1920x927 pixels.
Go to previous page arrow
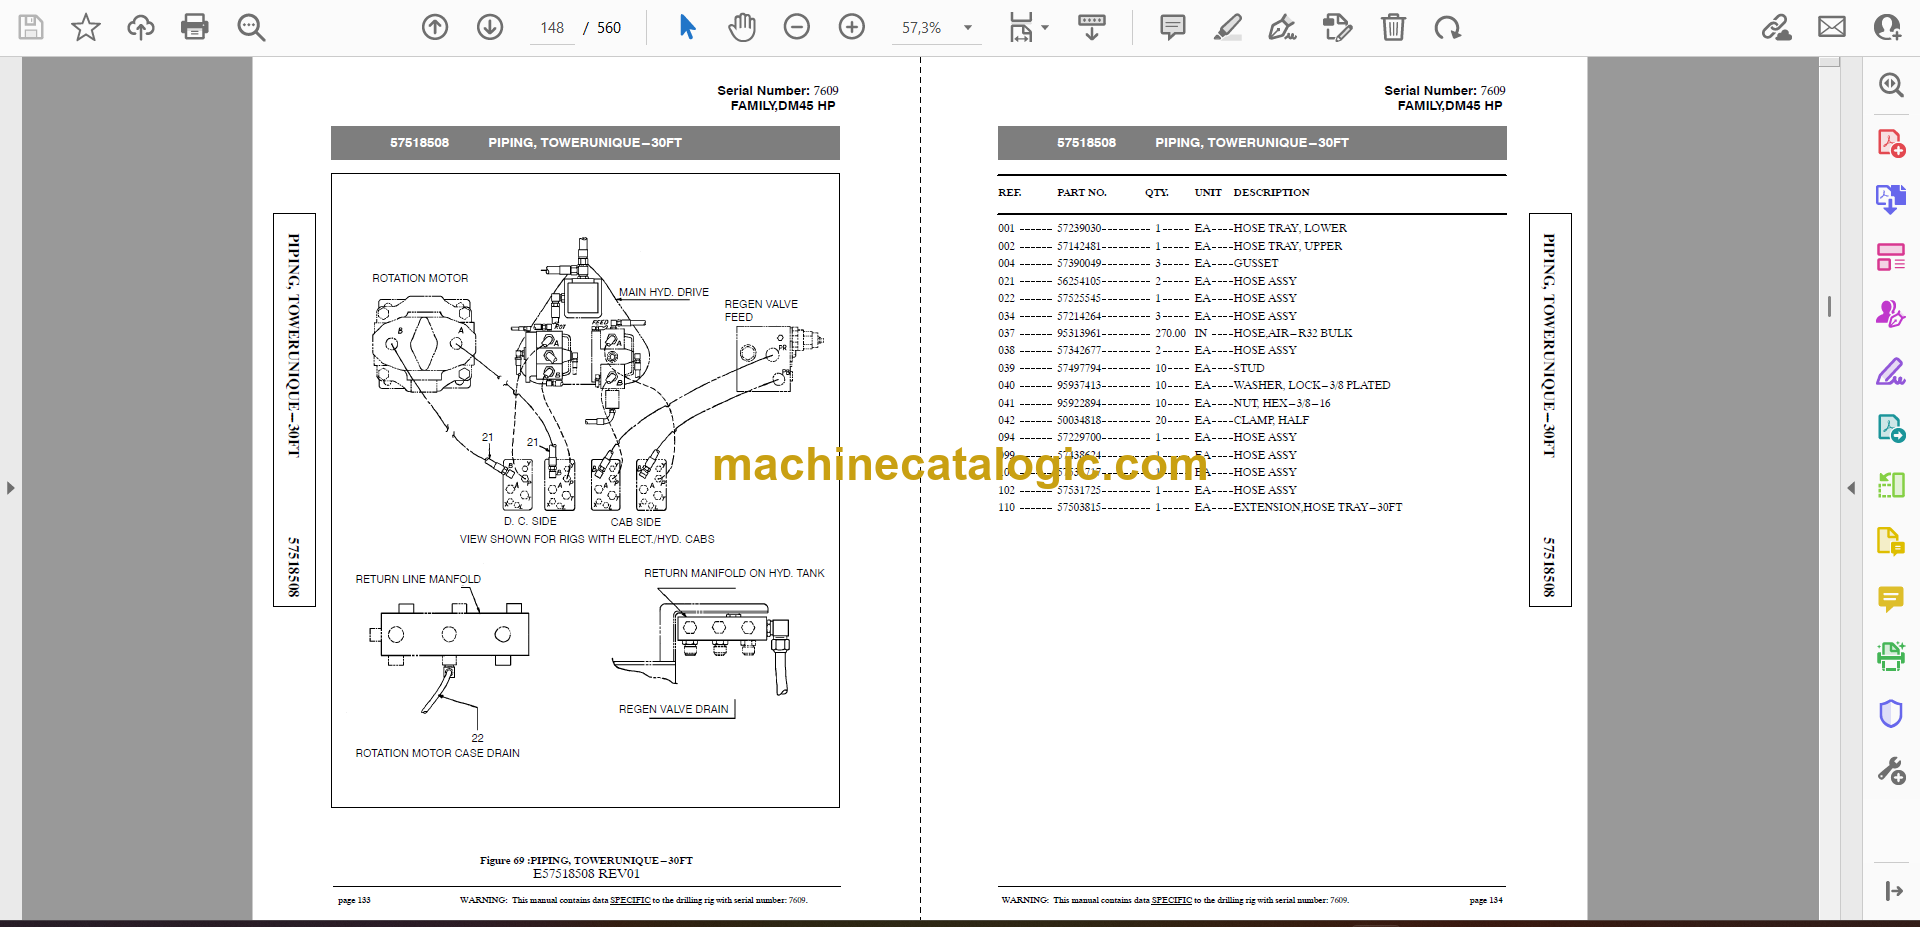(435, 27)
